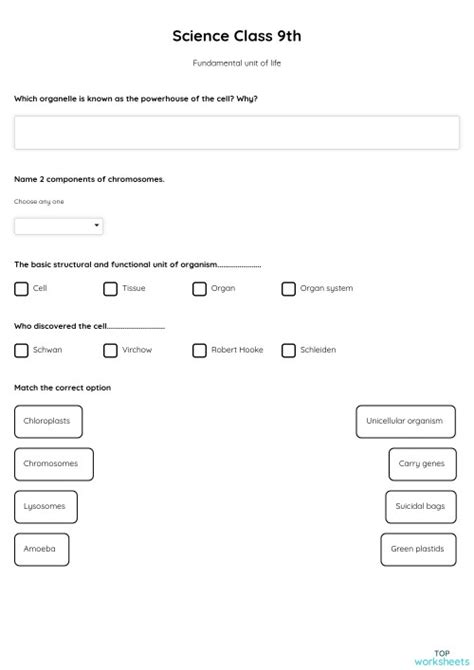Open the chromosome components dropdown
This screenshot has height=670, width=474.
[59, 226]
